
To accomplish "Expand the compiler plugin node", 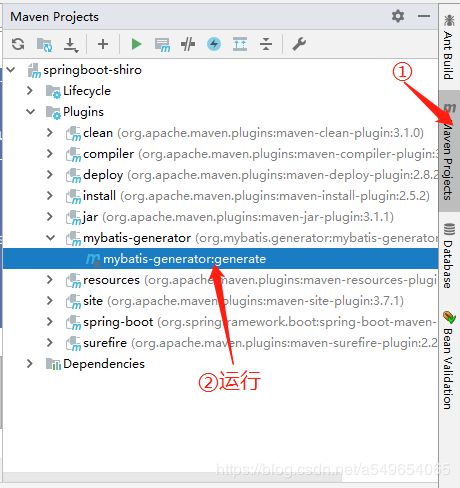I will click(x=50, y=154).
